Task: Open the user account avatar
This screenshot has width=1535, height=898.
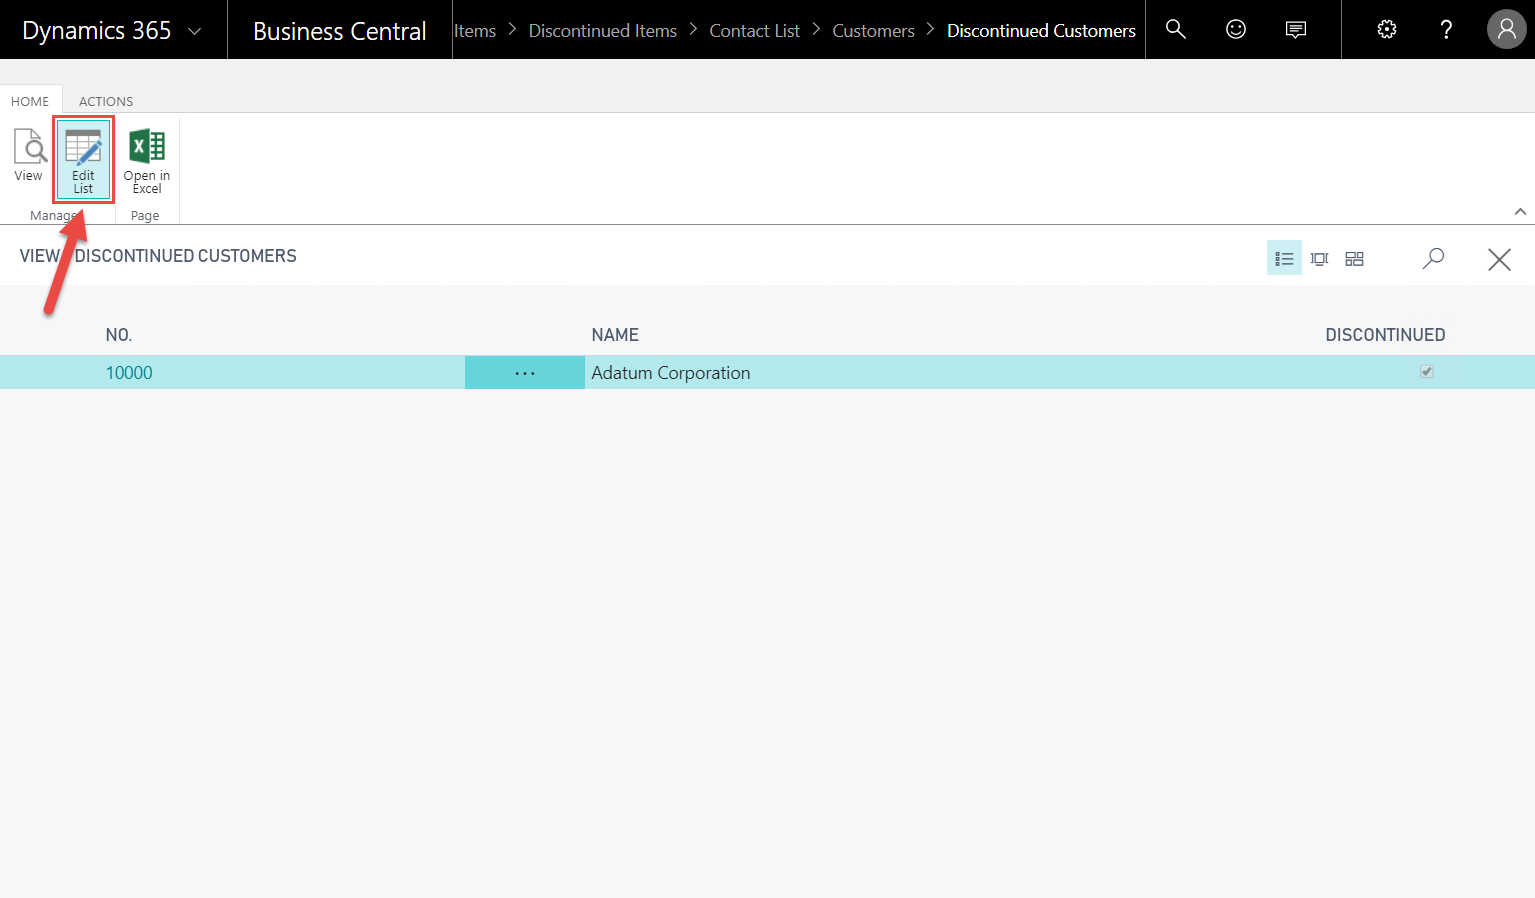Action: [x=1506, y=30]
